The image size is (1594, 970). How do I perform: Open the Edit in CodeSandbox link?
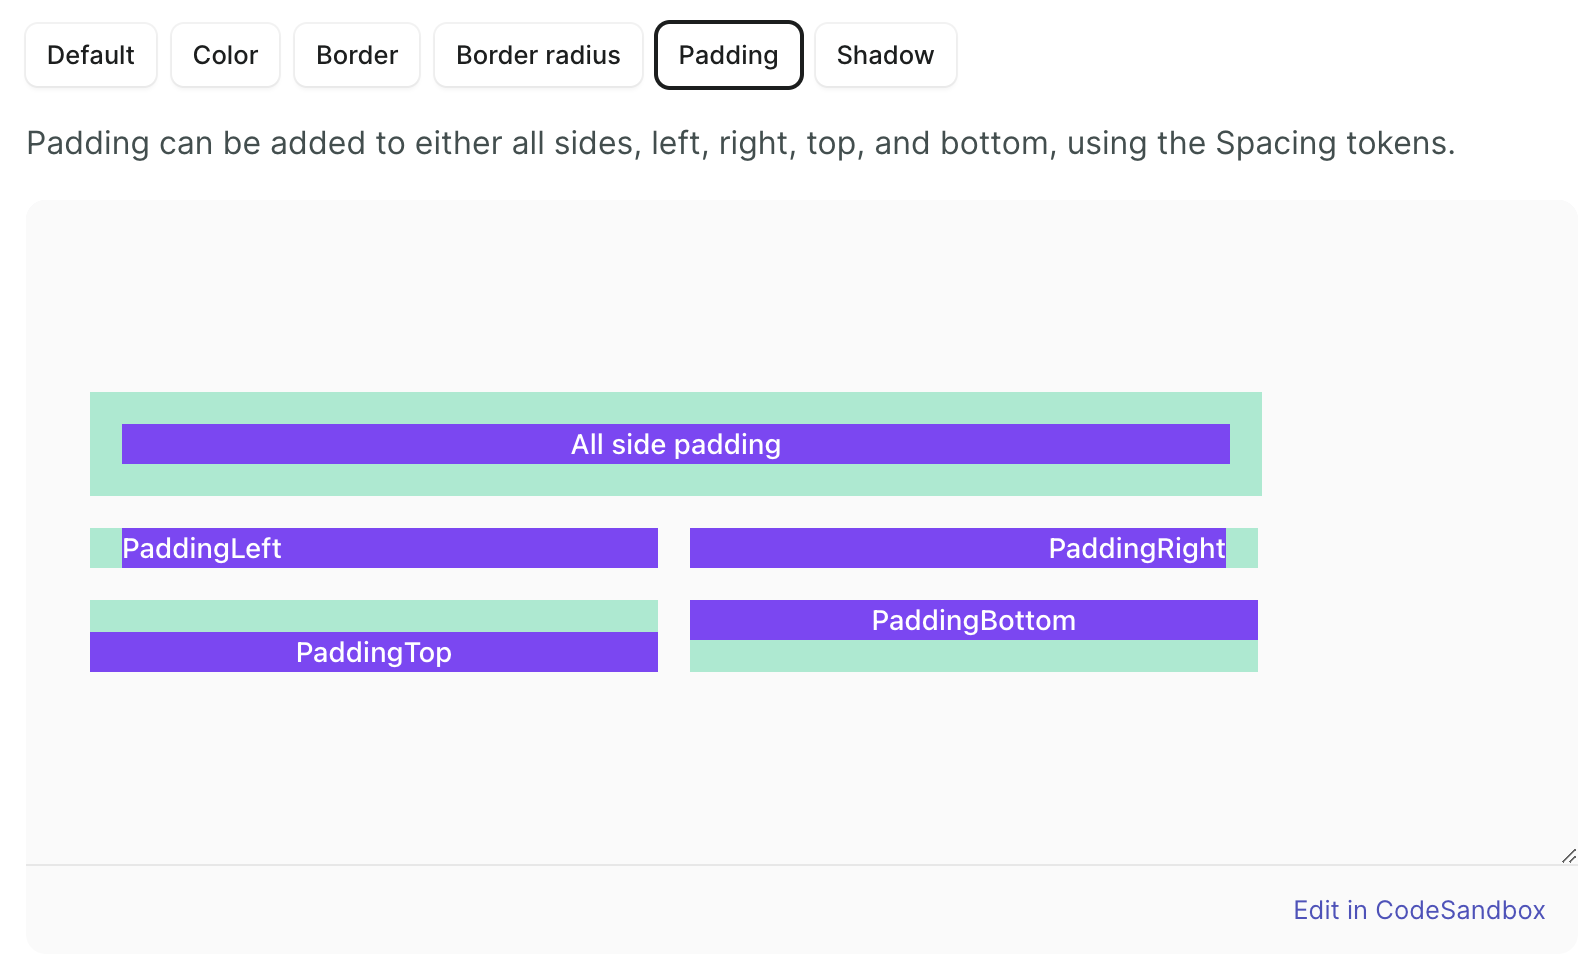pyautogui.click(x=1419, y=910)
